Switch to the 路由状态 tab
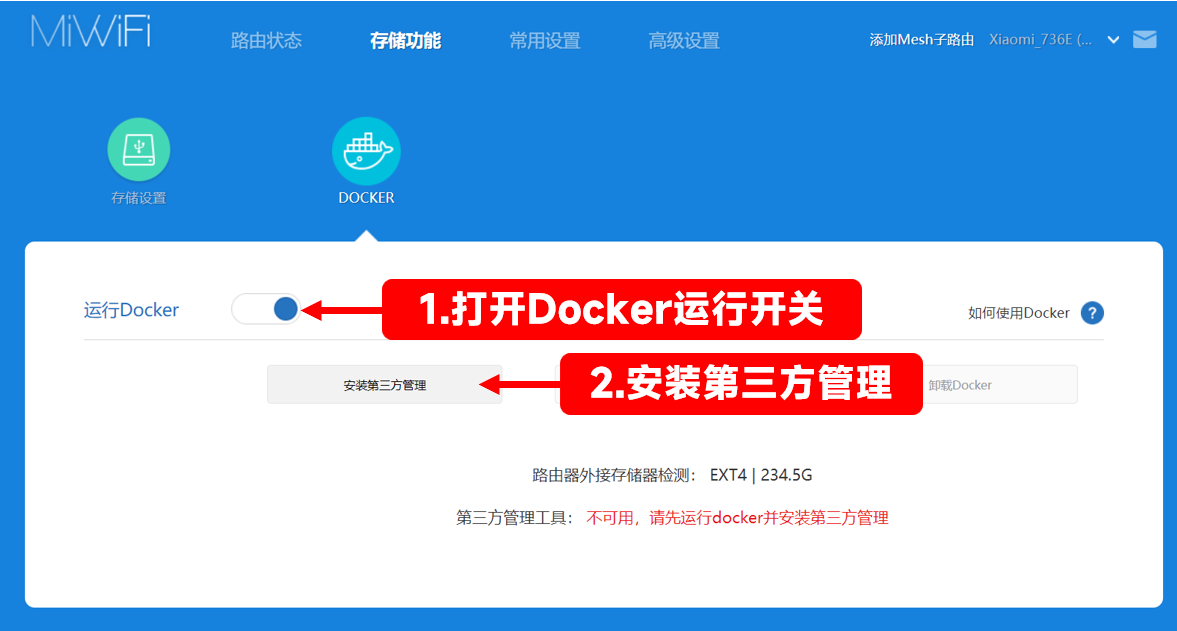Viewport: 1177px width, 631px height. pyautogui.click(x=266, y=40)
